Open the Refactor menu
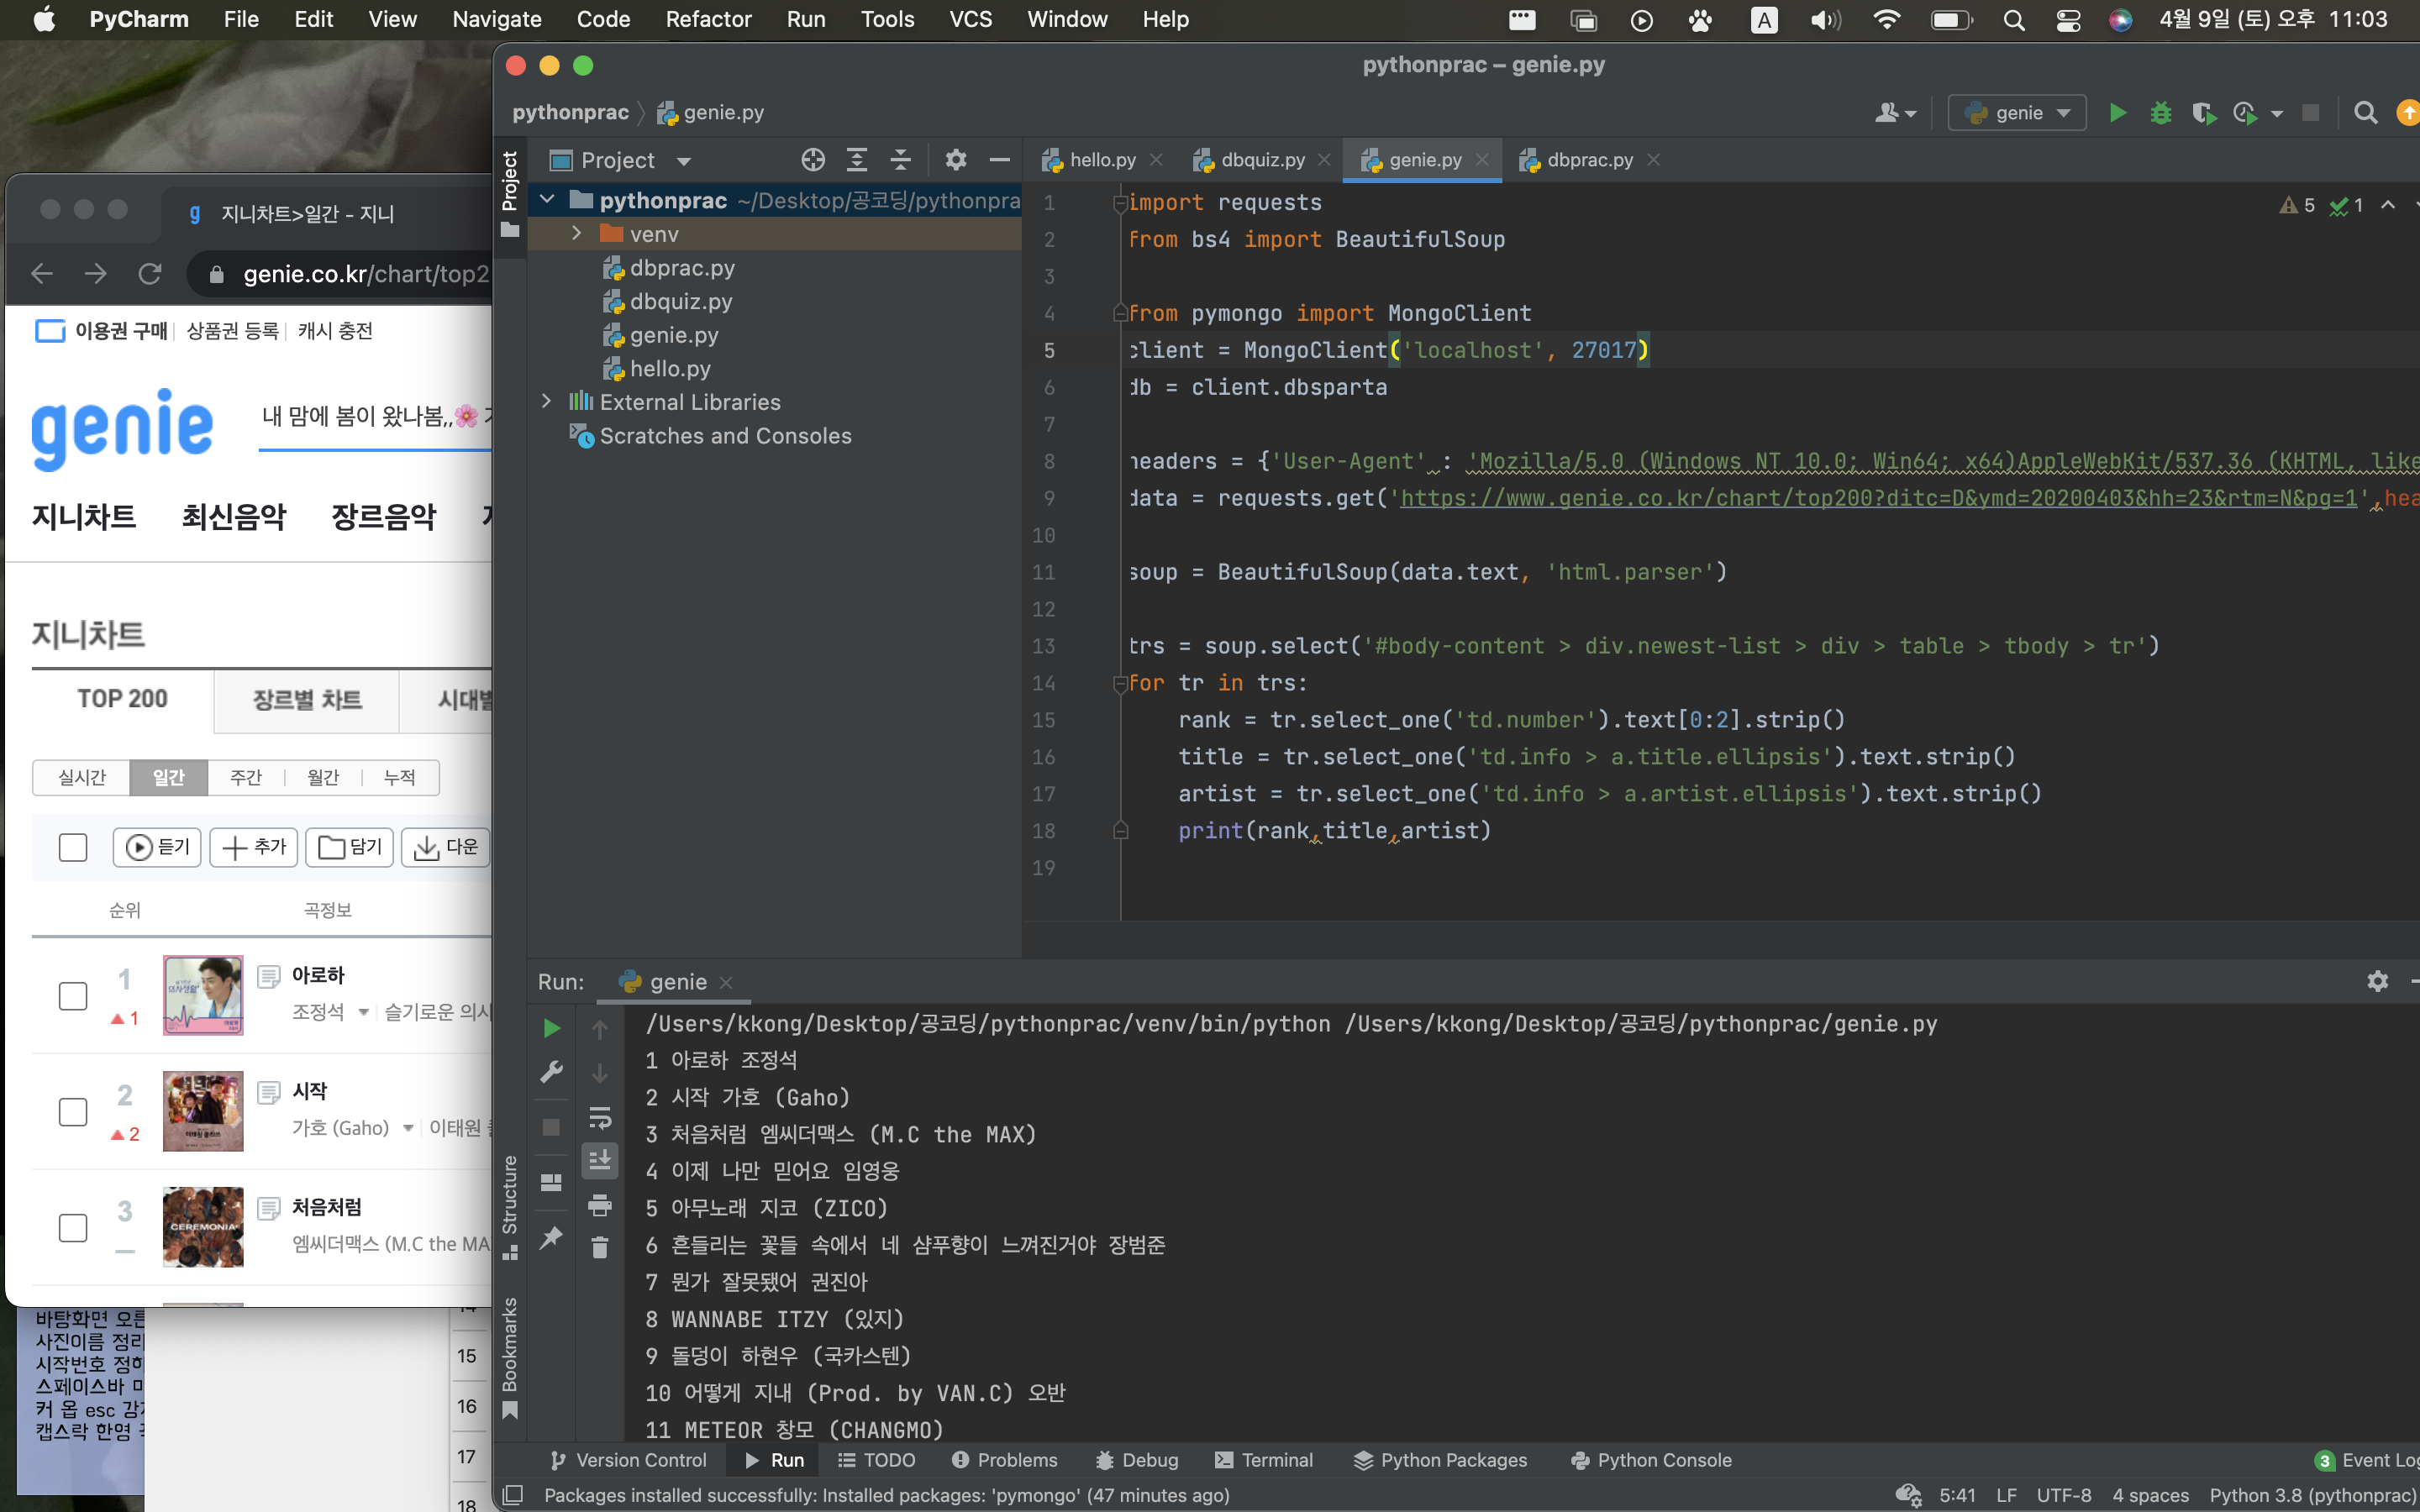The width and height of the screenshot is (2420, 1512). tap(708, 19)
